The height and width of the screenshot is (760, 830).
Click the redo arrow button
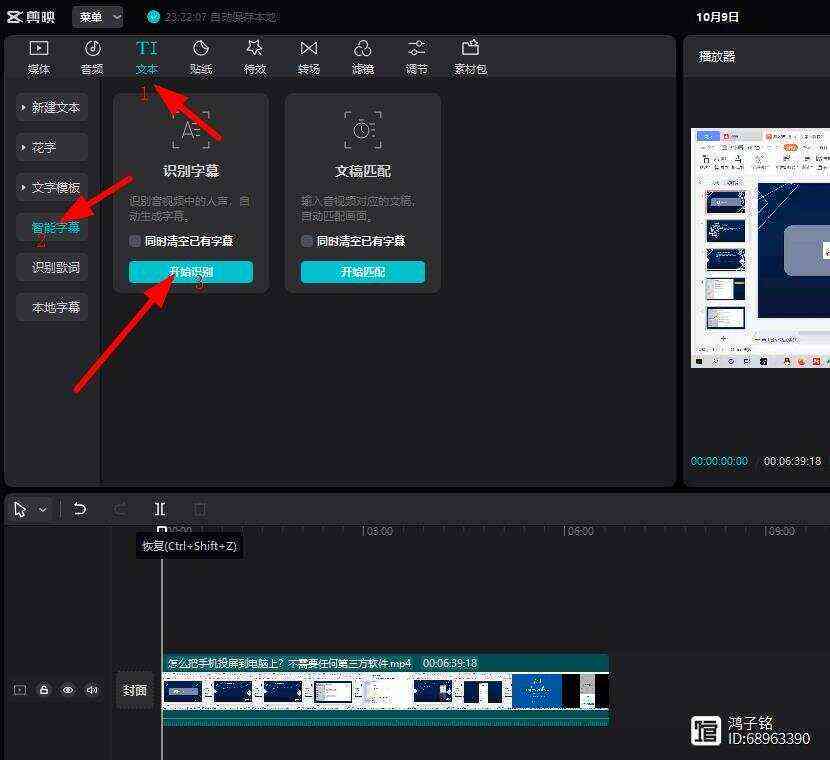tap(121, 509)
